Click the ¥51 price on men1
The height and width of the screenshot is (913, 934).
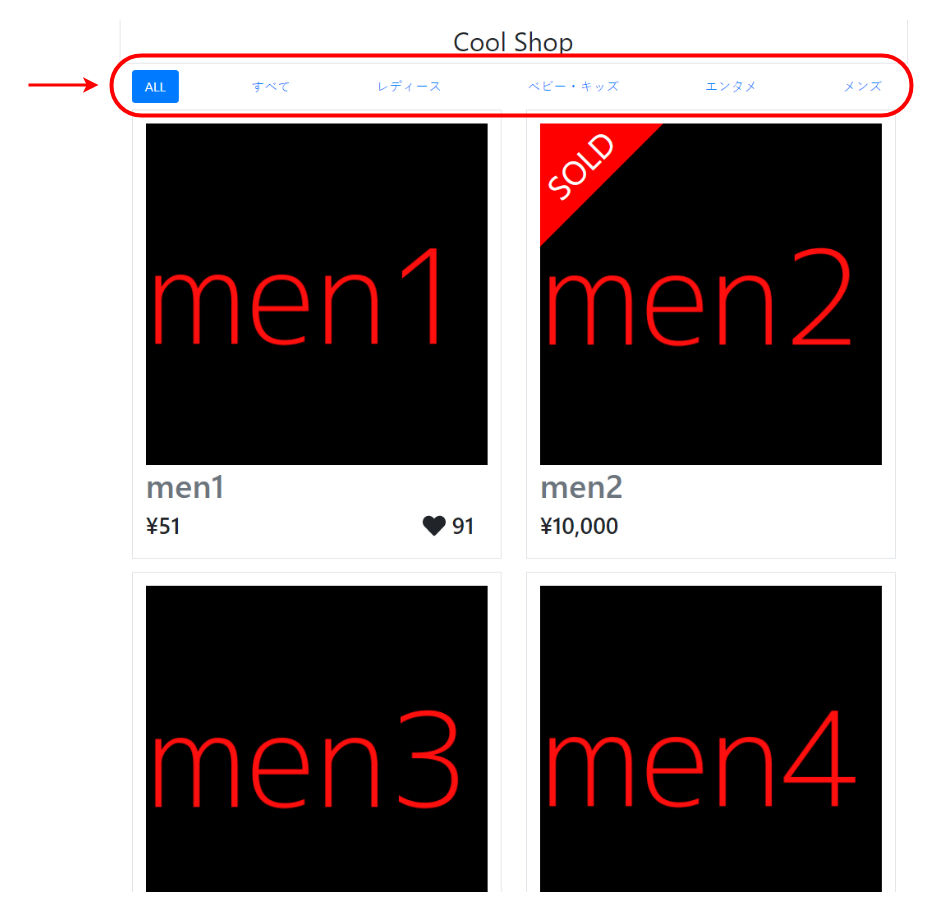coord(163,526)
